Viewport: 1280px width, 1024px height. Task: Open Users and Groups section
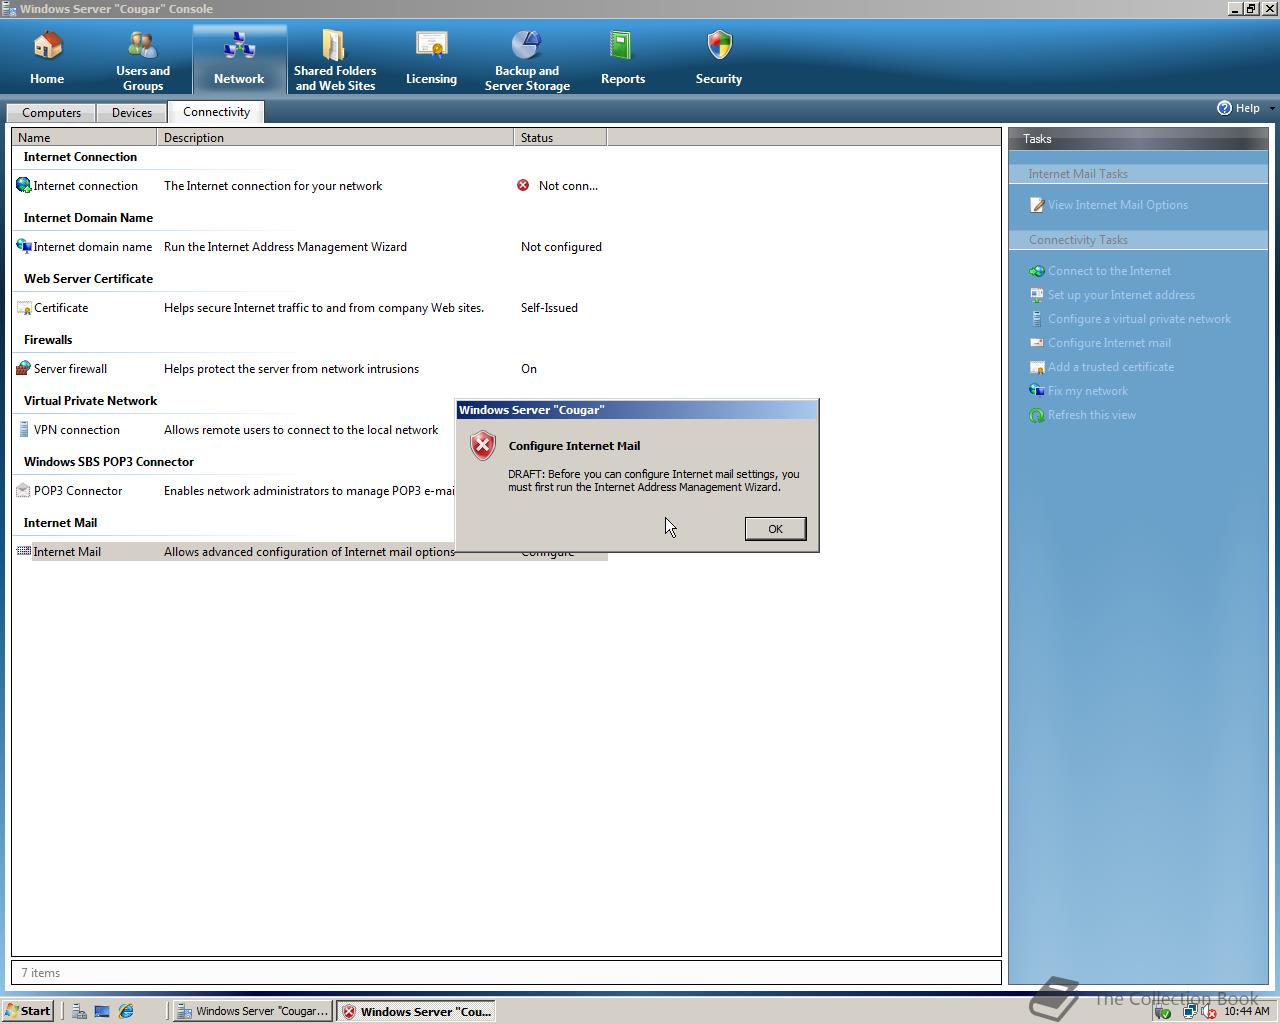click(143, 60)
